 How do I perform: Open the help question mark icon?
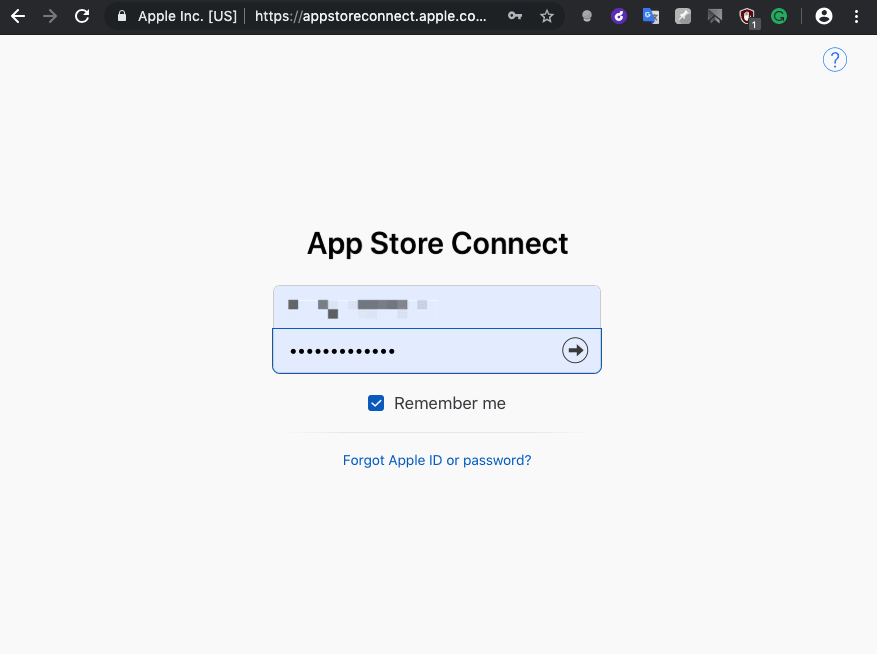[834, 60]
